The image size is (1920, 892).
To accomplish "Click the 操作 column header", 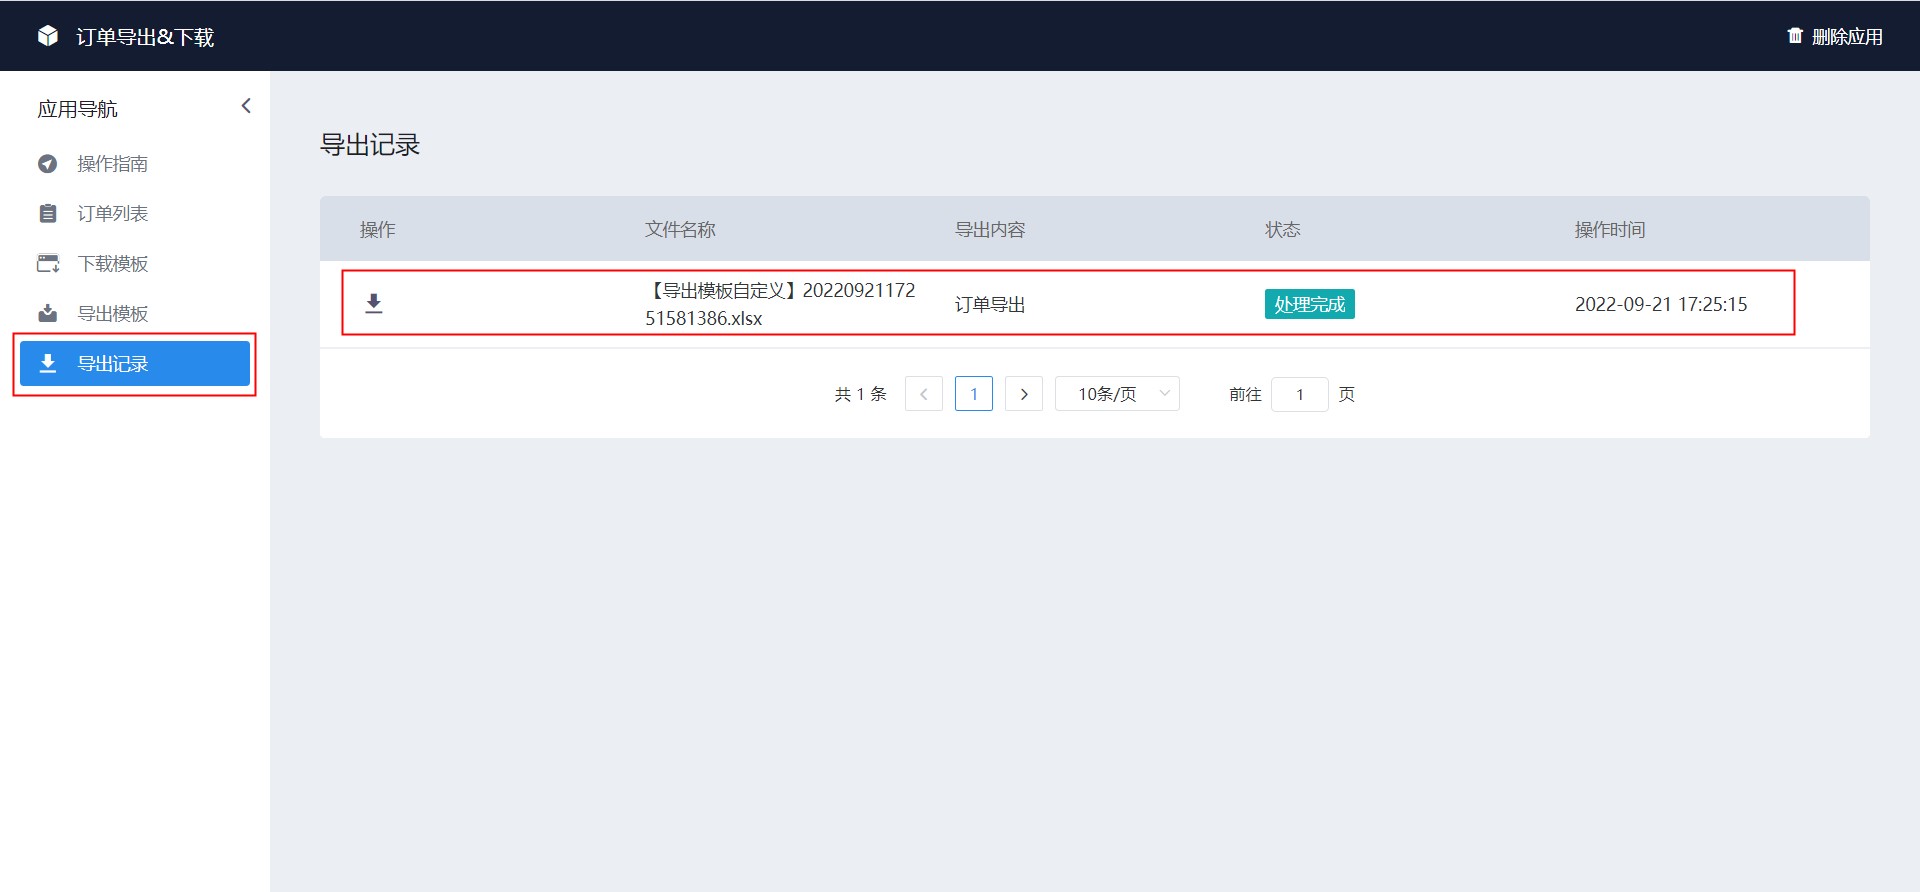I will pyautogui.click(x=378, y=230).
